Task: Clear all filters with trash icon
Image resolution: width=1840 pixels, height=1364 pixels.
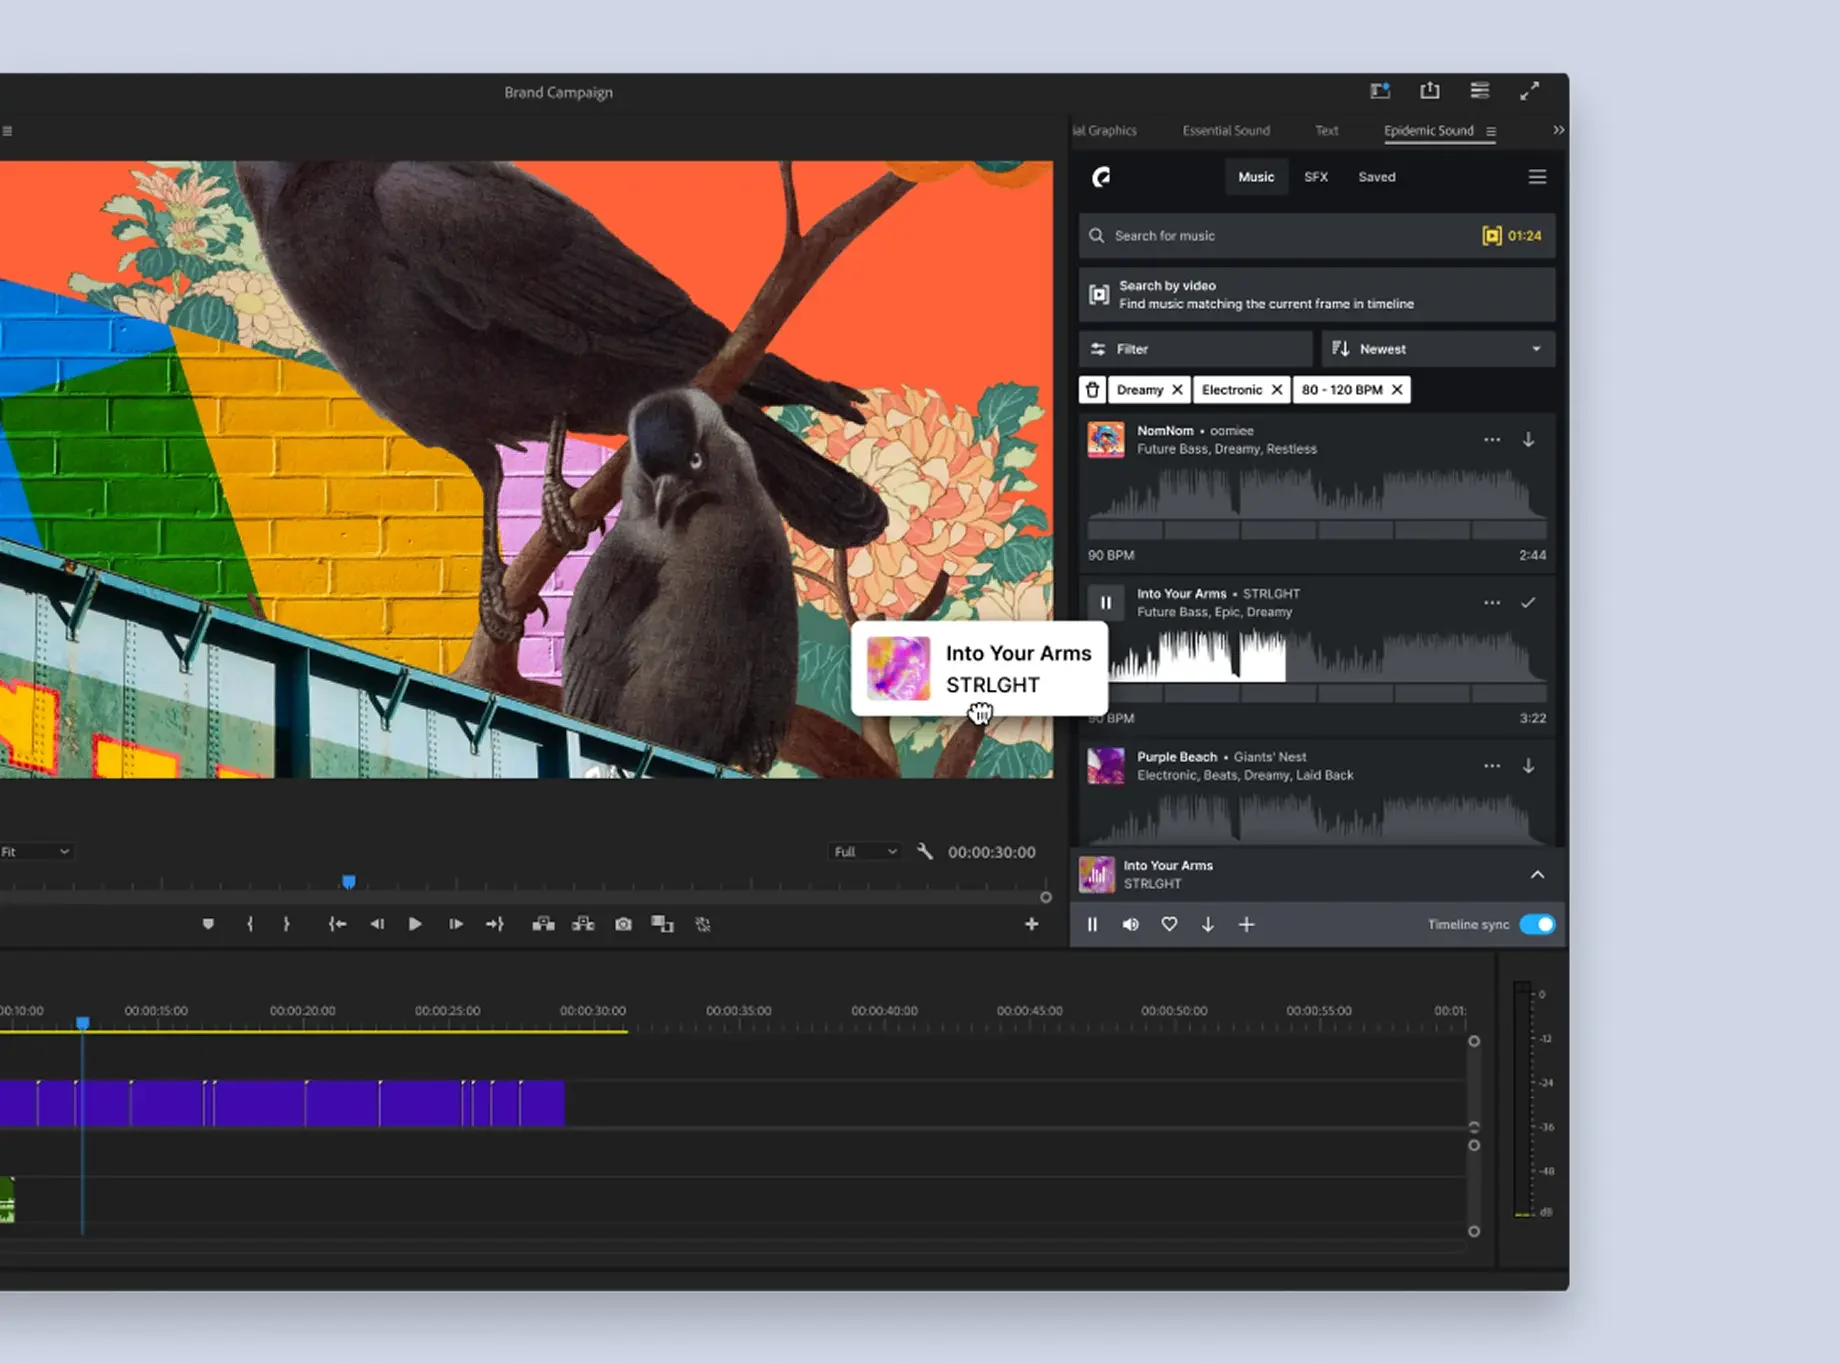Action: [1092, 390]
